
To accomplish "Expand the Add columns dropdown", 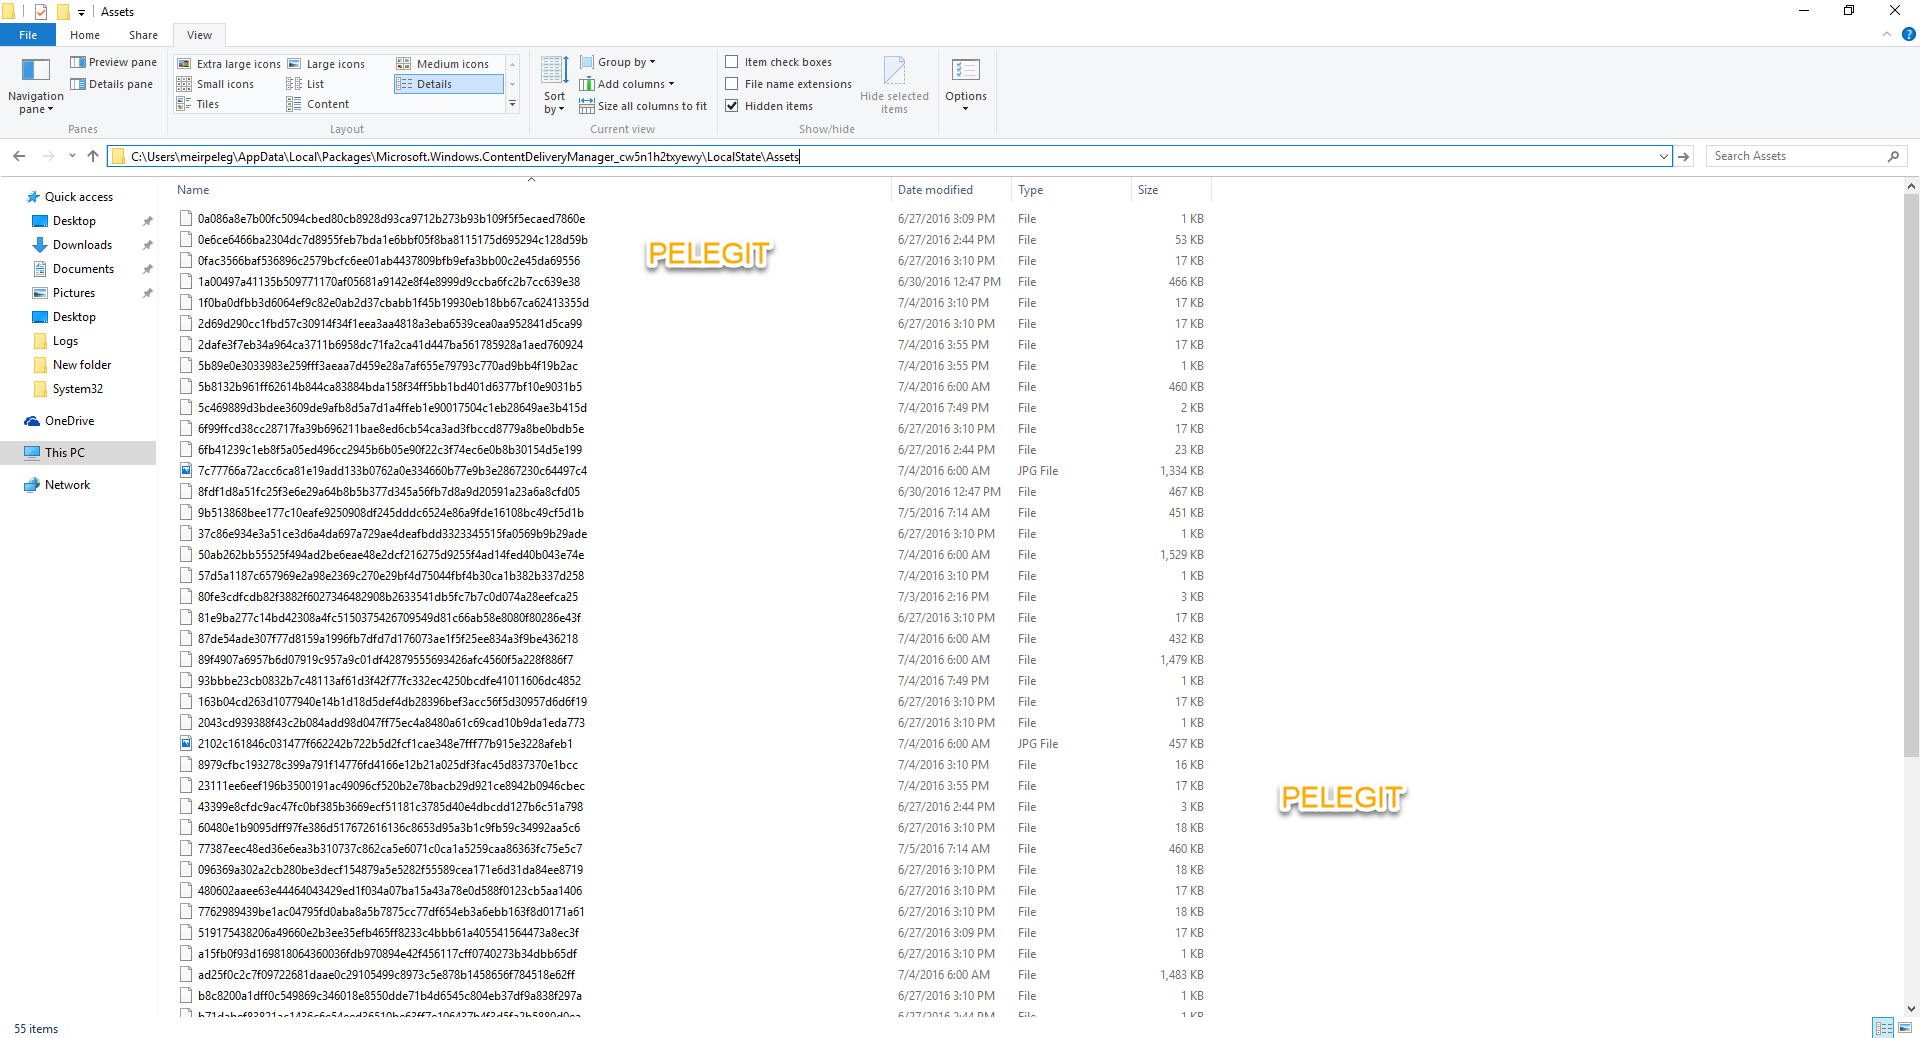I will tap(627, 84).
